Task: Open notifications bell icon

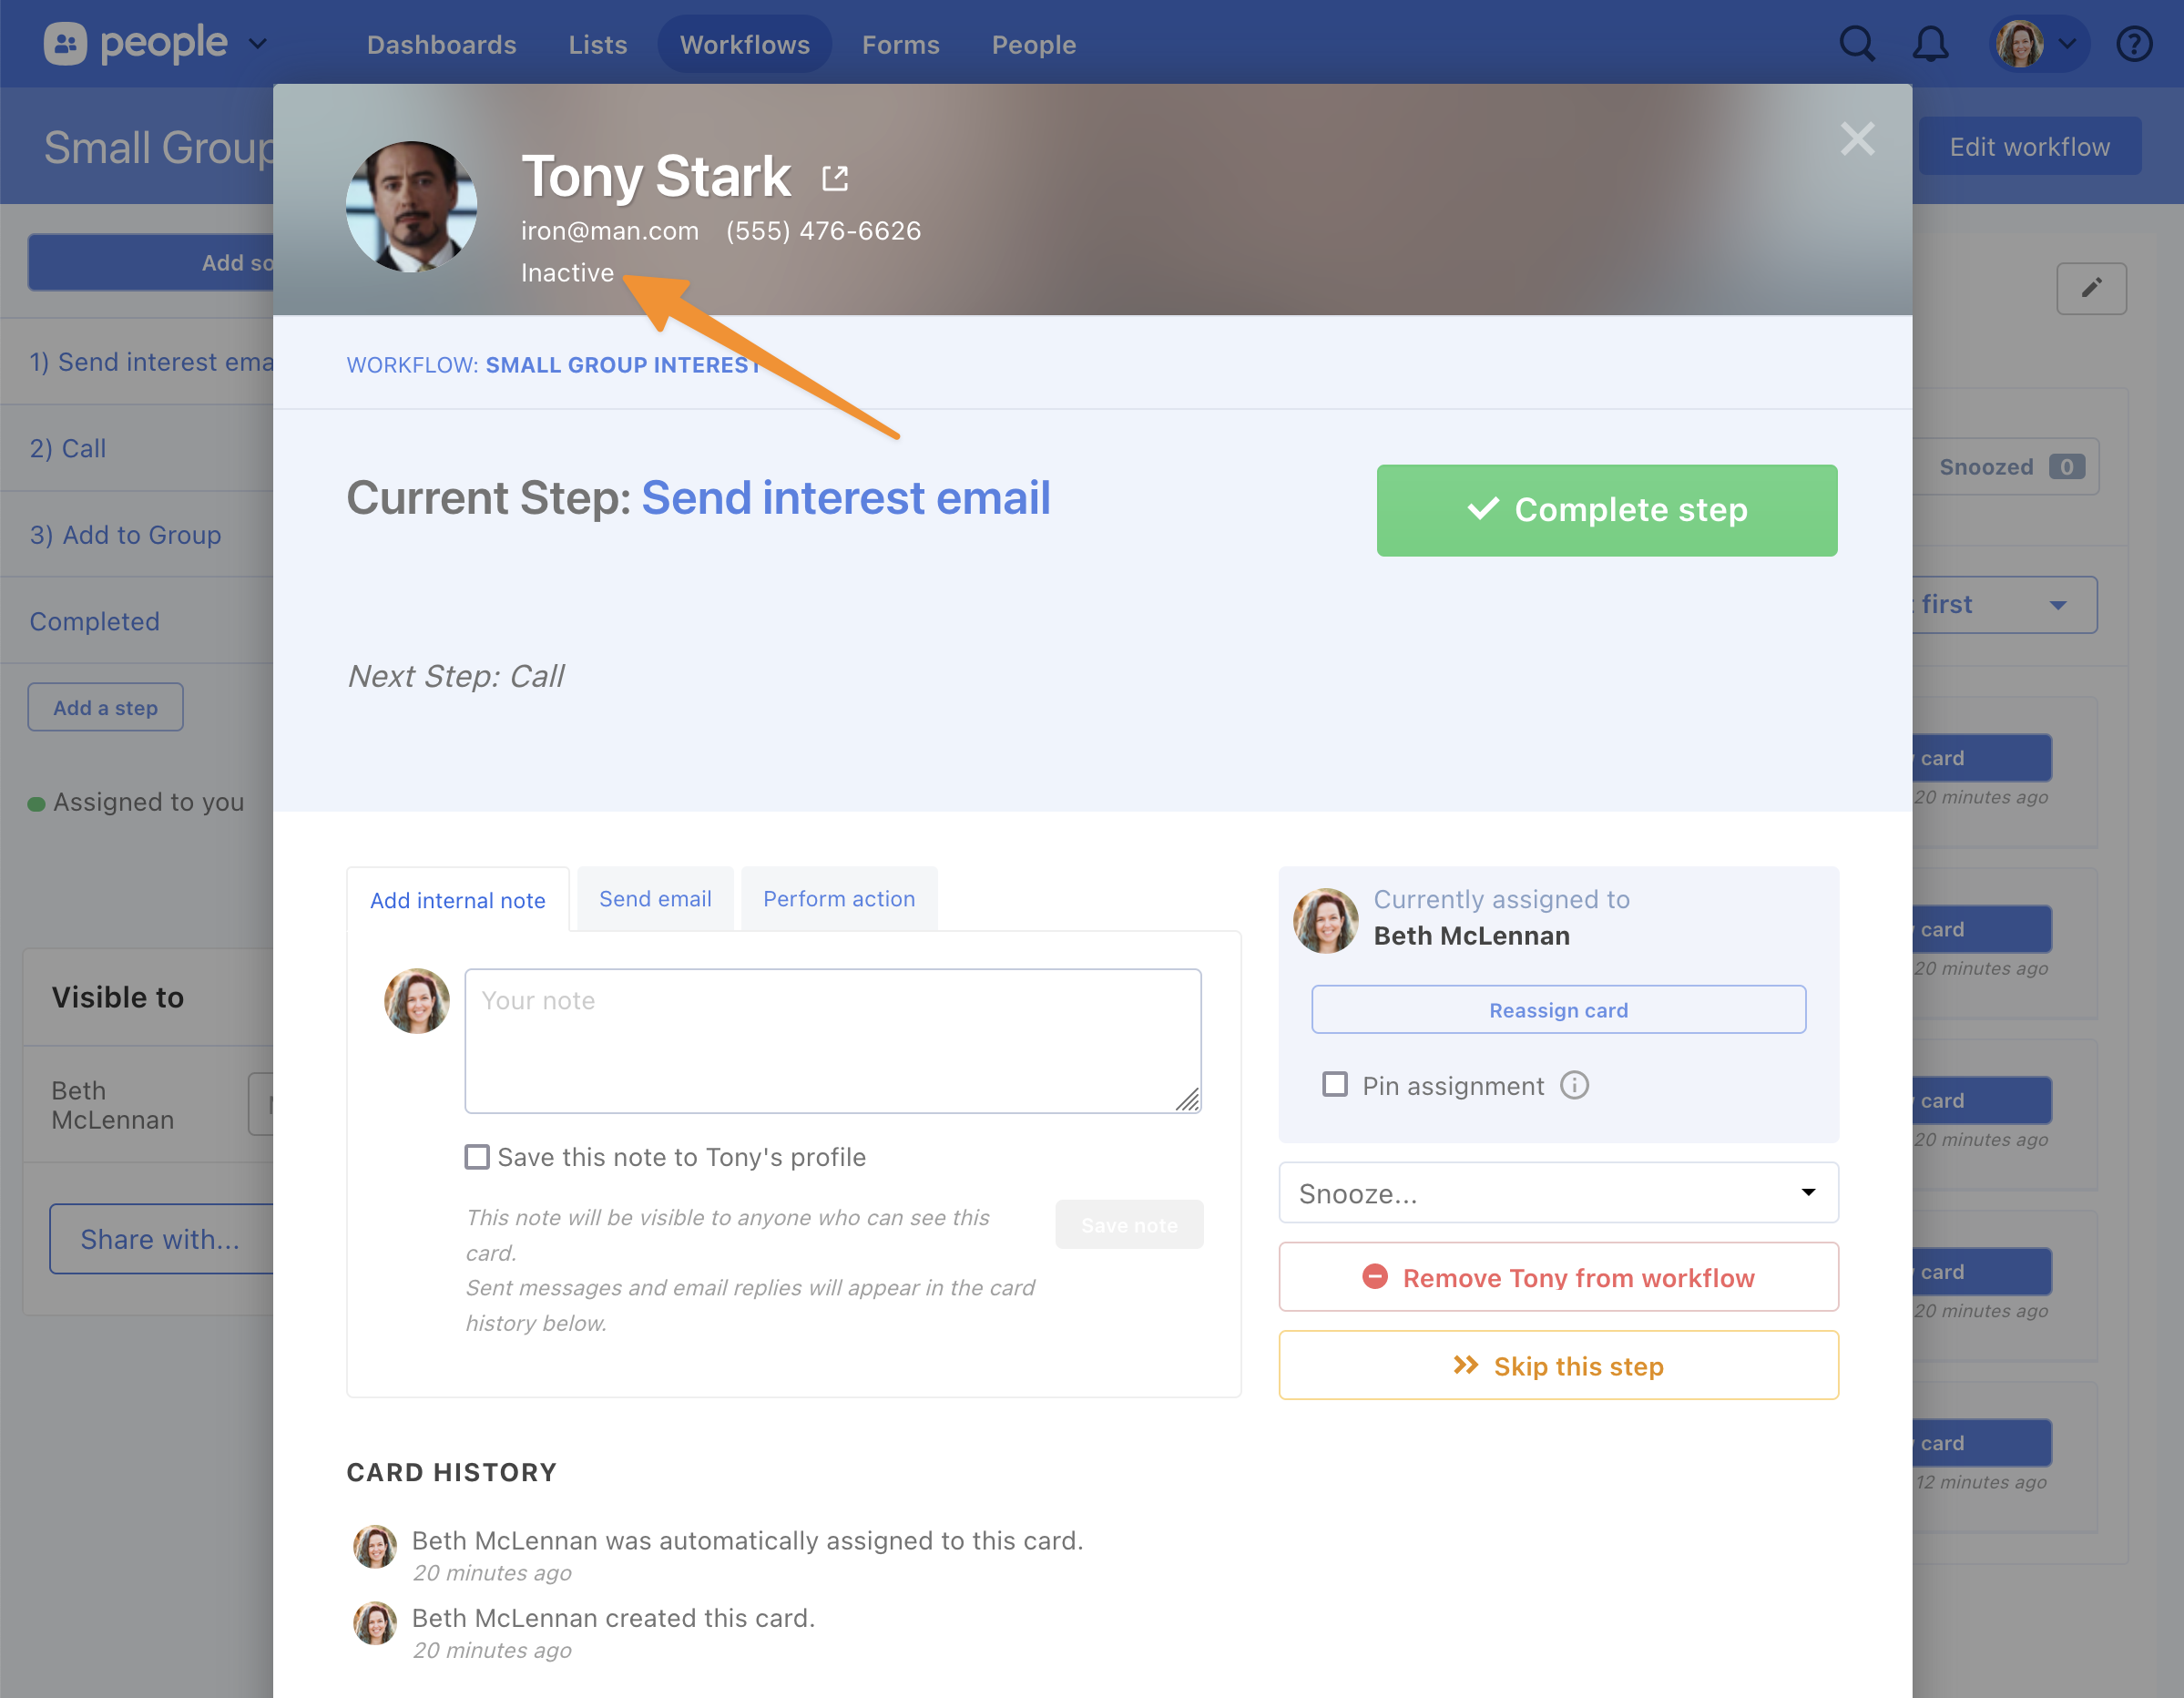Action: pos(1930,44)
